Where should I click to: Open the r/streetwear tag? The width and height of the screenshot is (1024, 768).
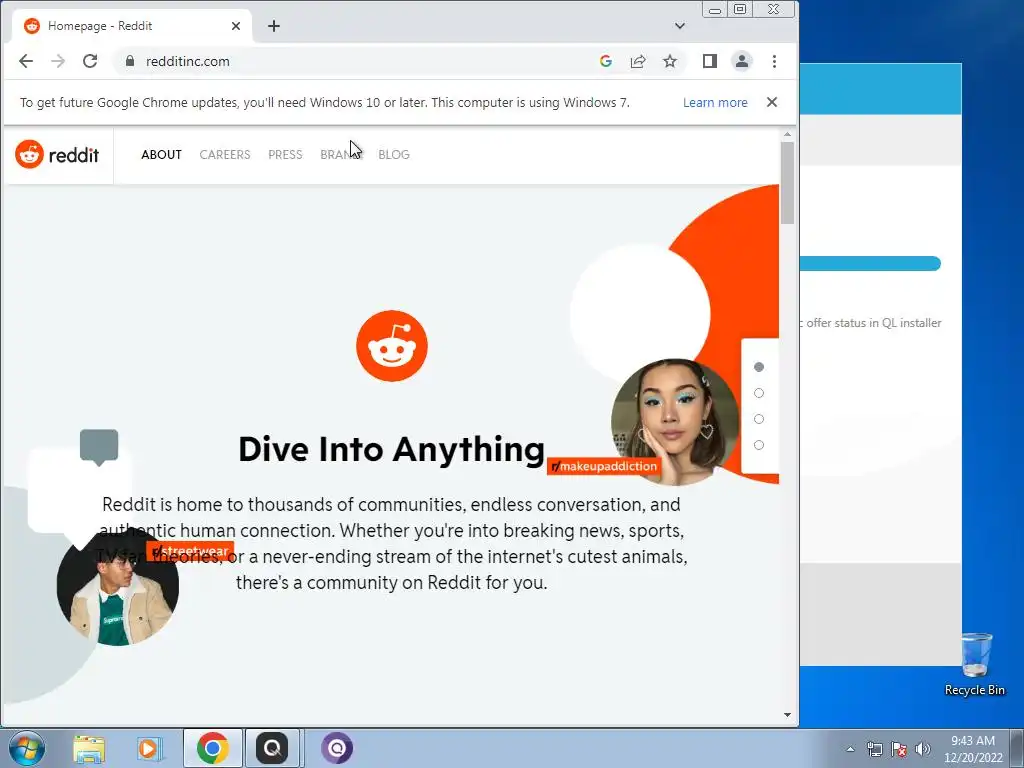(x=190, y=551)
